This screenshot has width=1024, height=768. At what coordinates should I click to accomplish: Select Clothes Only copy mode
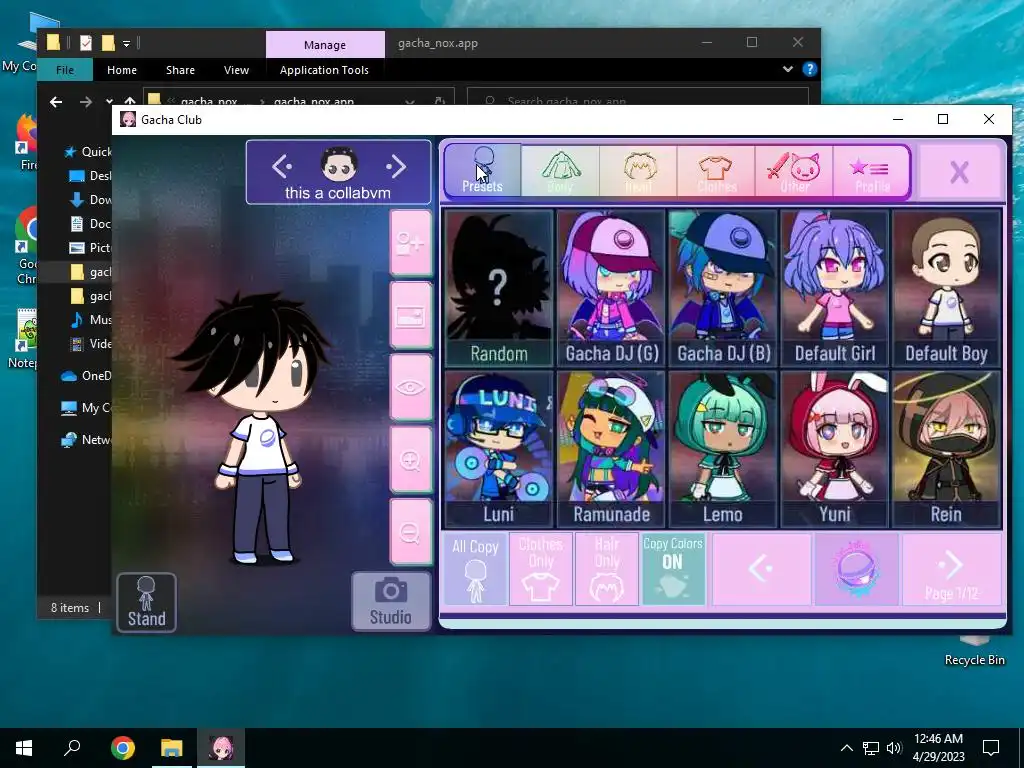[541, 569]
